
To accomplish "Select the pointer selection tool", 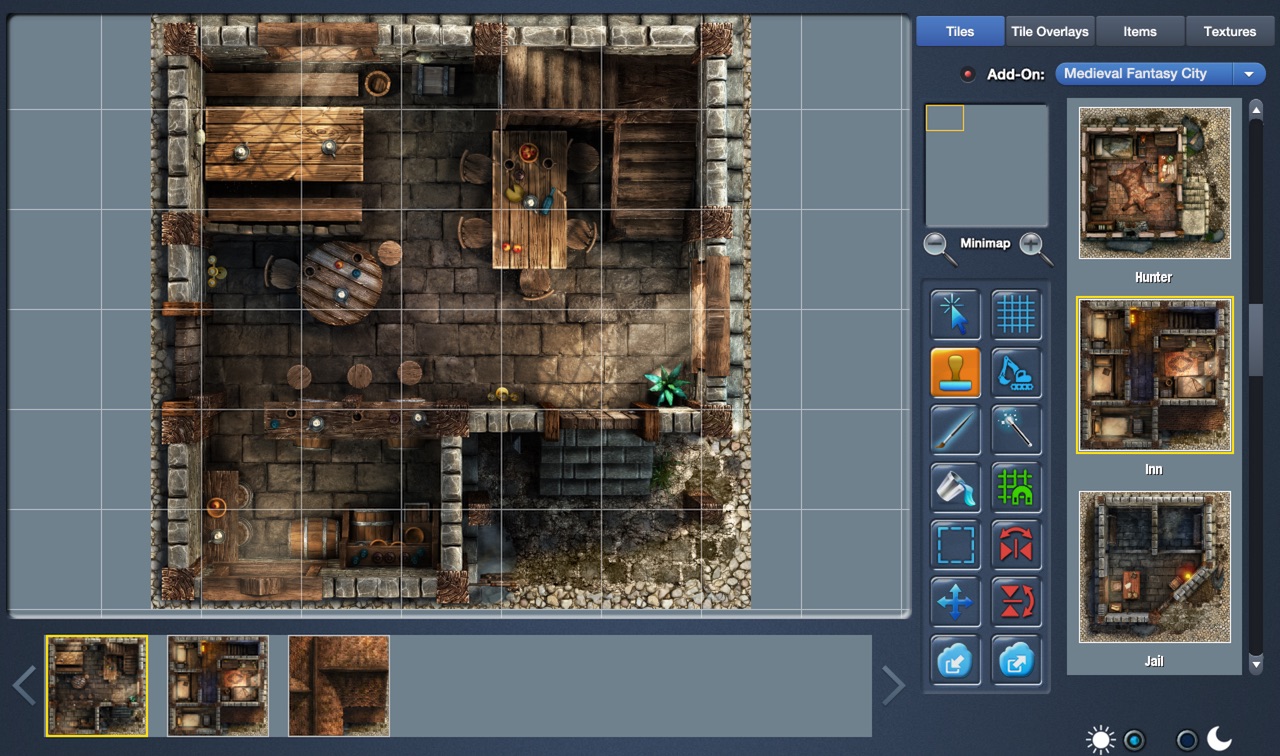I will click(x=955, y=315).
